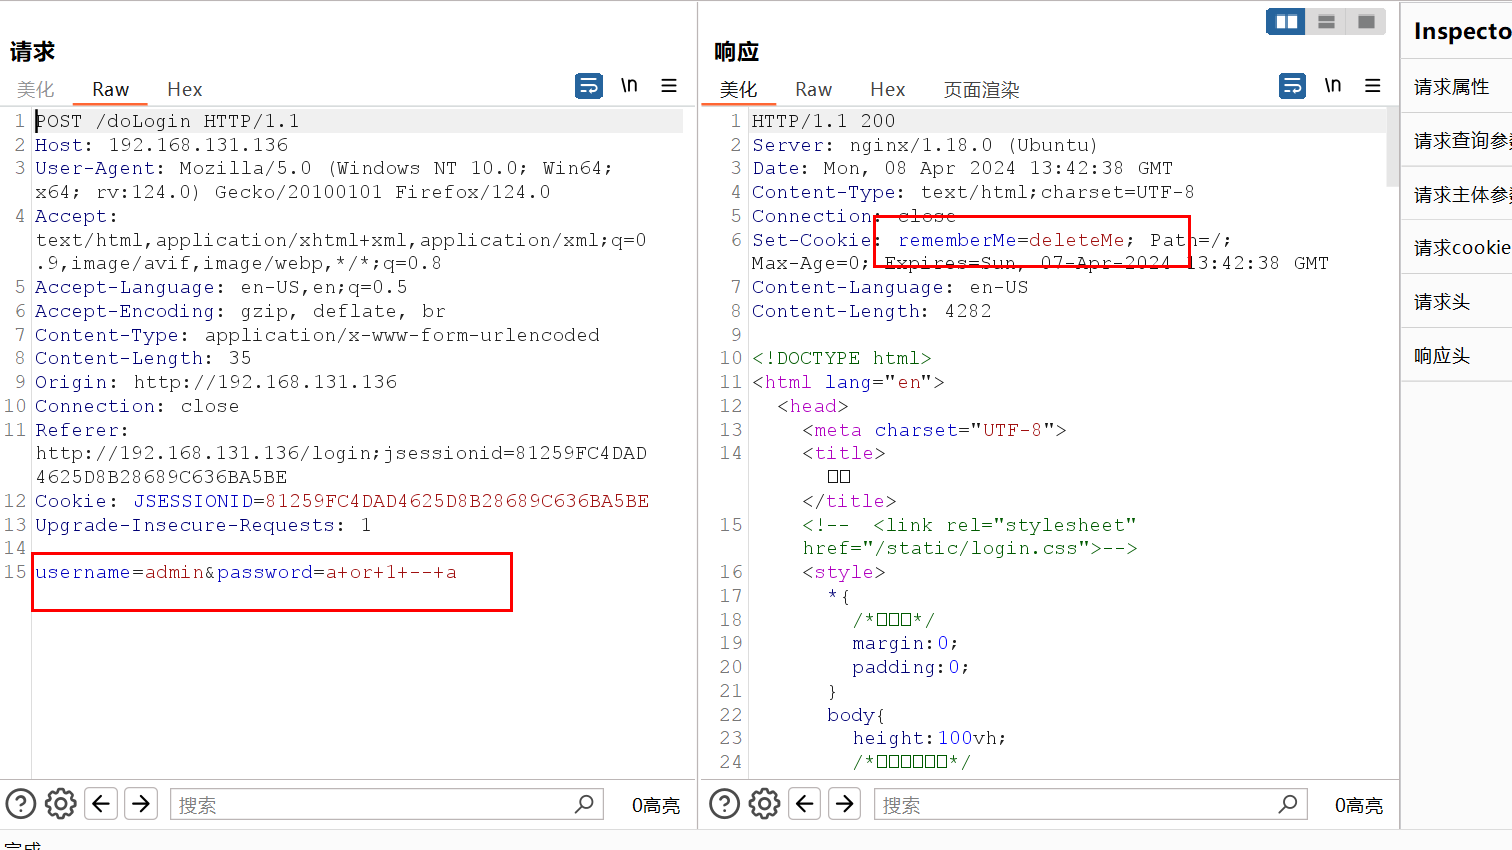Expand 请求主体参数 section in Inspector
This screenshot has width=1512, height=850.
1457,195
